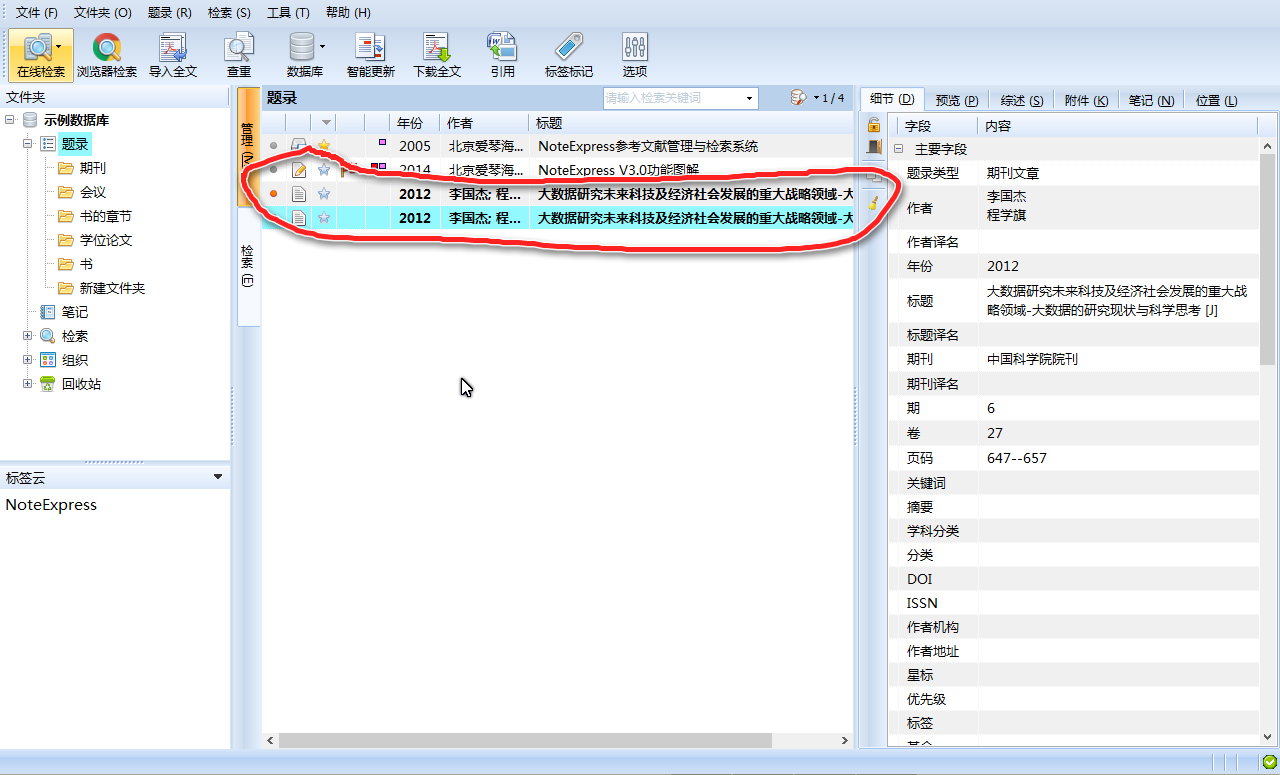
Task: Click the broom clear icon in details panel
Action: tap(873, 203)
